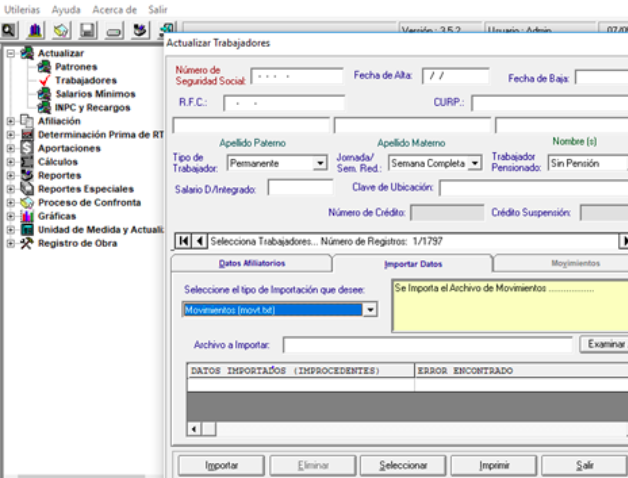
Task: Click the Actualizar tree node icon
Action: click(x=27, y=53)
